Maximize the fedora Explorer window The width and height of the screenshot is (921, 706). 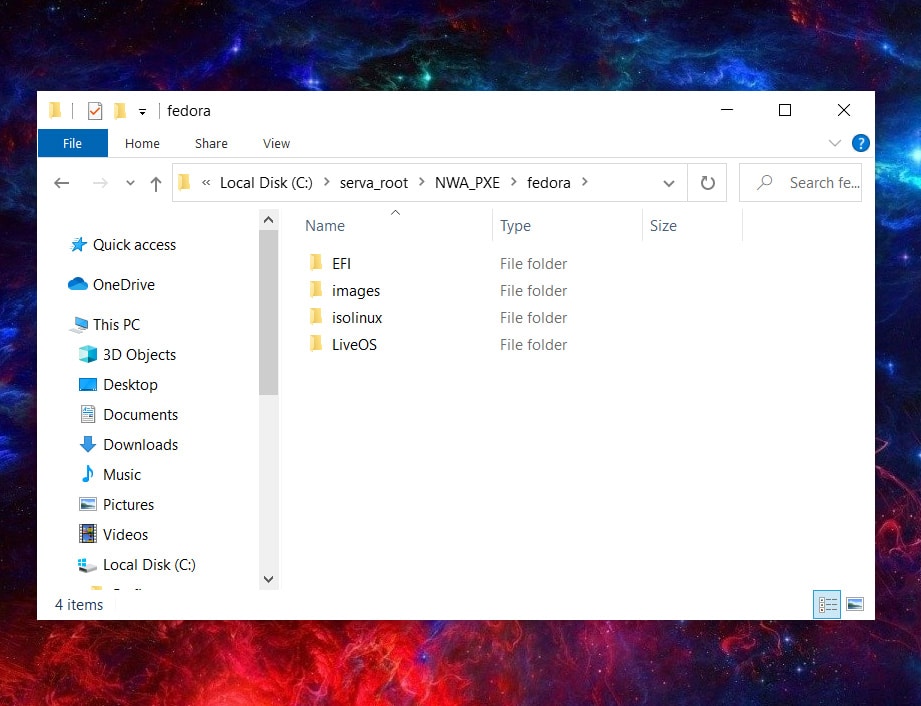pos(785,110)
